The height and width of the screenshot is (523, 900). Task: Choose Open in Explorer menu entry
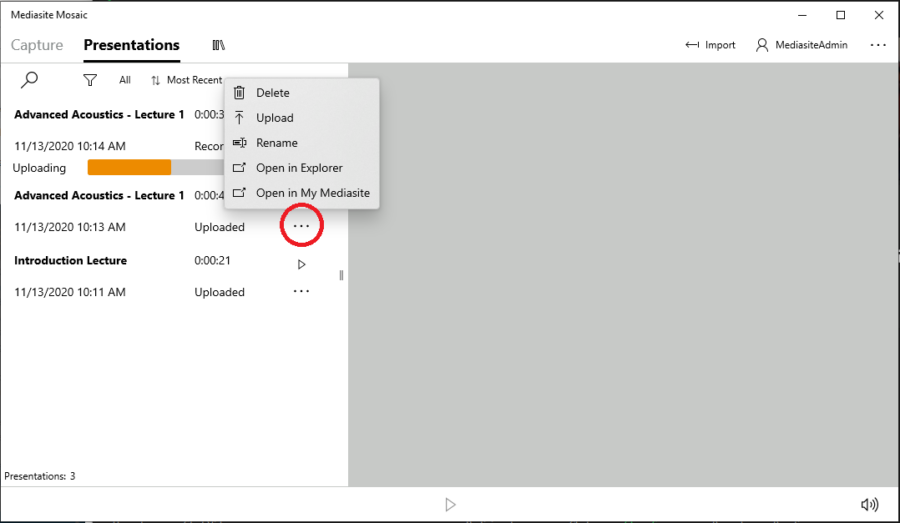coord(302,168)
